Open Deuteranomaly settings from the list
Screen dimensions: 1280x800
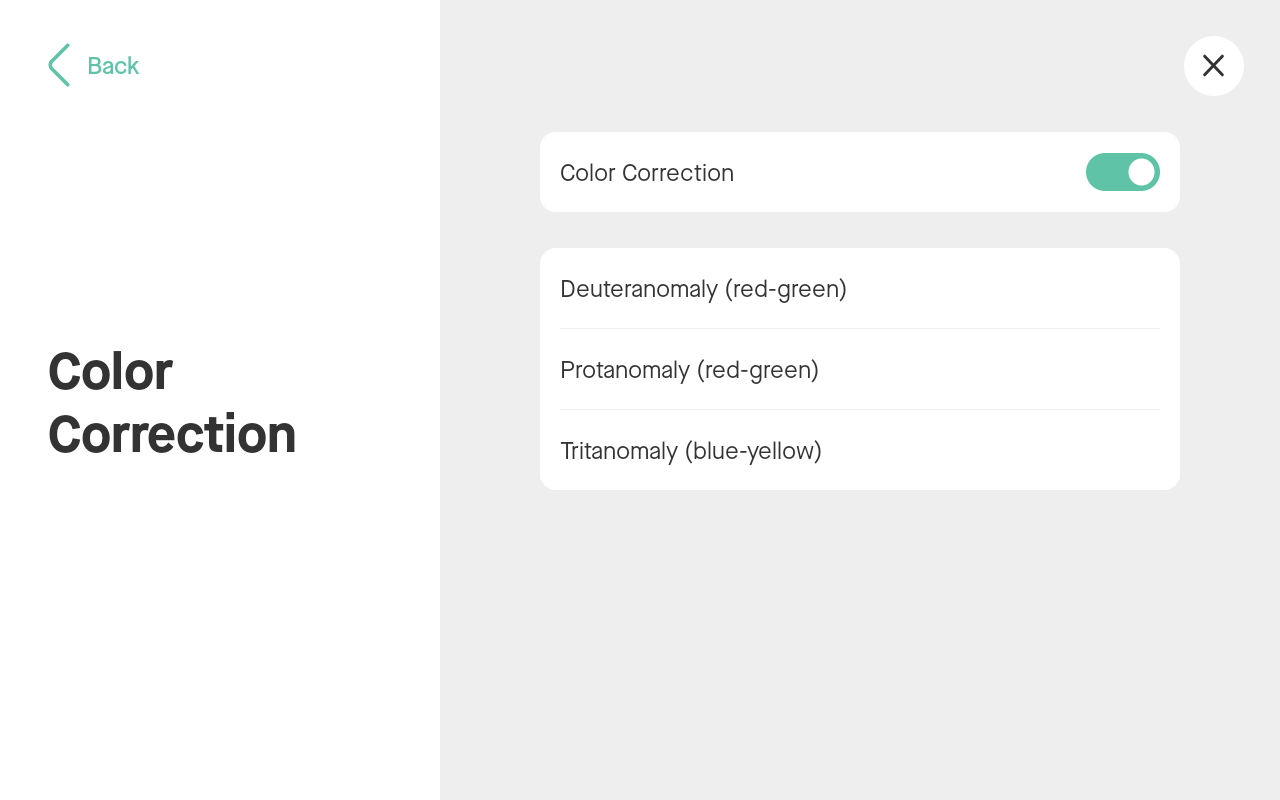click(x=703, y=289)
